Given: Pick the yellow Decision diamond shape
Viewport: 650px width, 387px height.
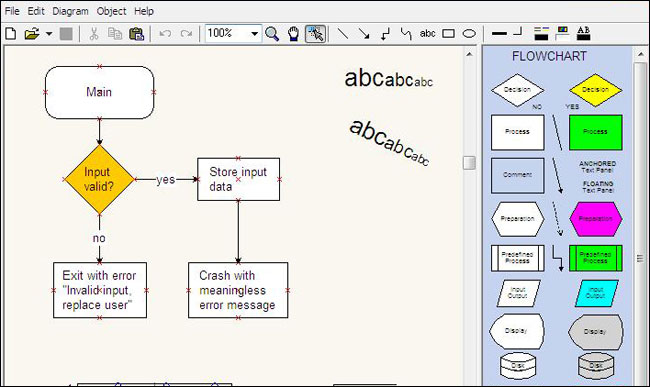Looking at the screenshot, I should 595,90.
